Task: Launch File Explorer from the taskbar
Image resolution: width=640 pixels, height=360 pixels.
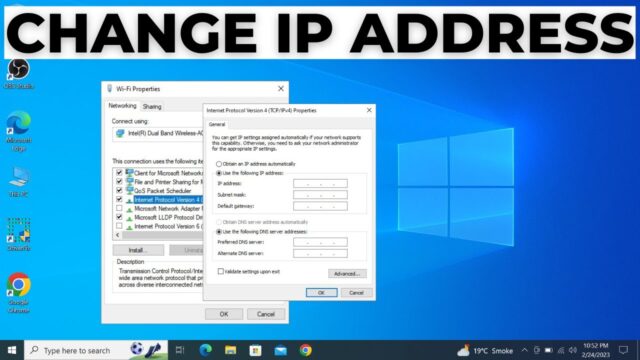Action: (x=231, y=350)
